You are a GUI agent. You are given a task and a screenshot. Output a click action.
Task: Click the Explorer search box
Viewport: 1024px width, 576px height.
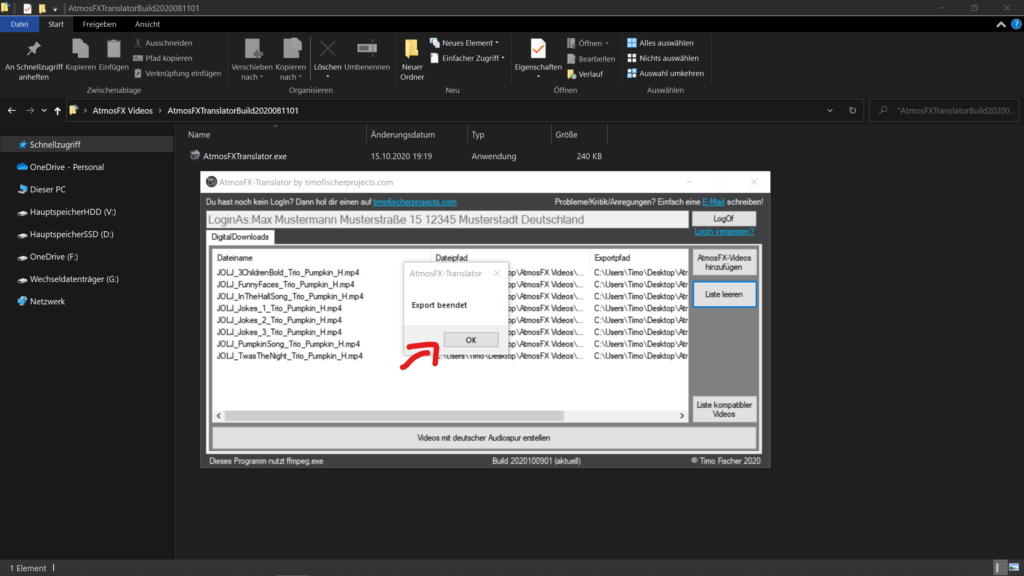(x=944, y=110)
